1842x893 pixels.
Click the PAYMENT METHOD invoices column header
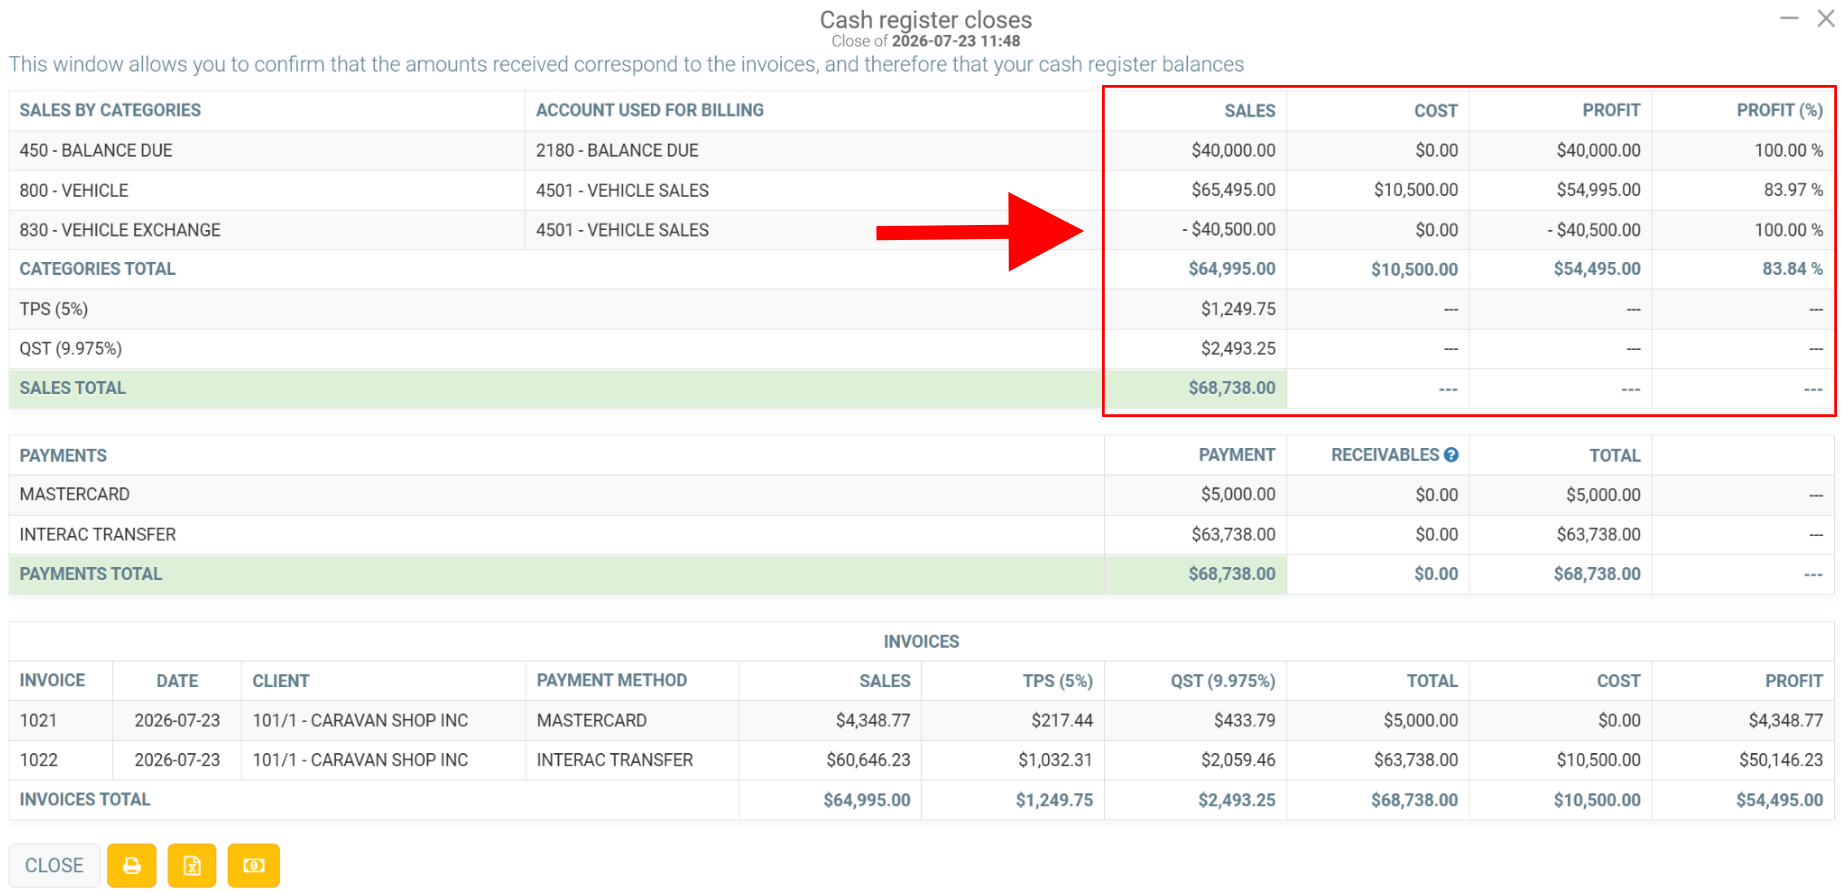point(612,680)
